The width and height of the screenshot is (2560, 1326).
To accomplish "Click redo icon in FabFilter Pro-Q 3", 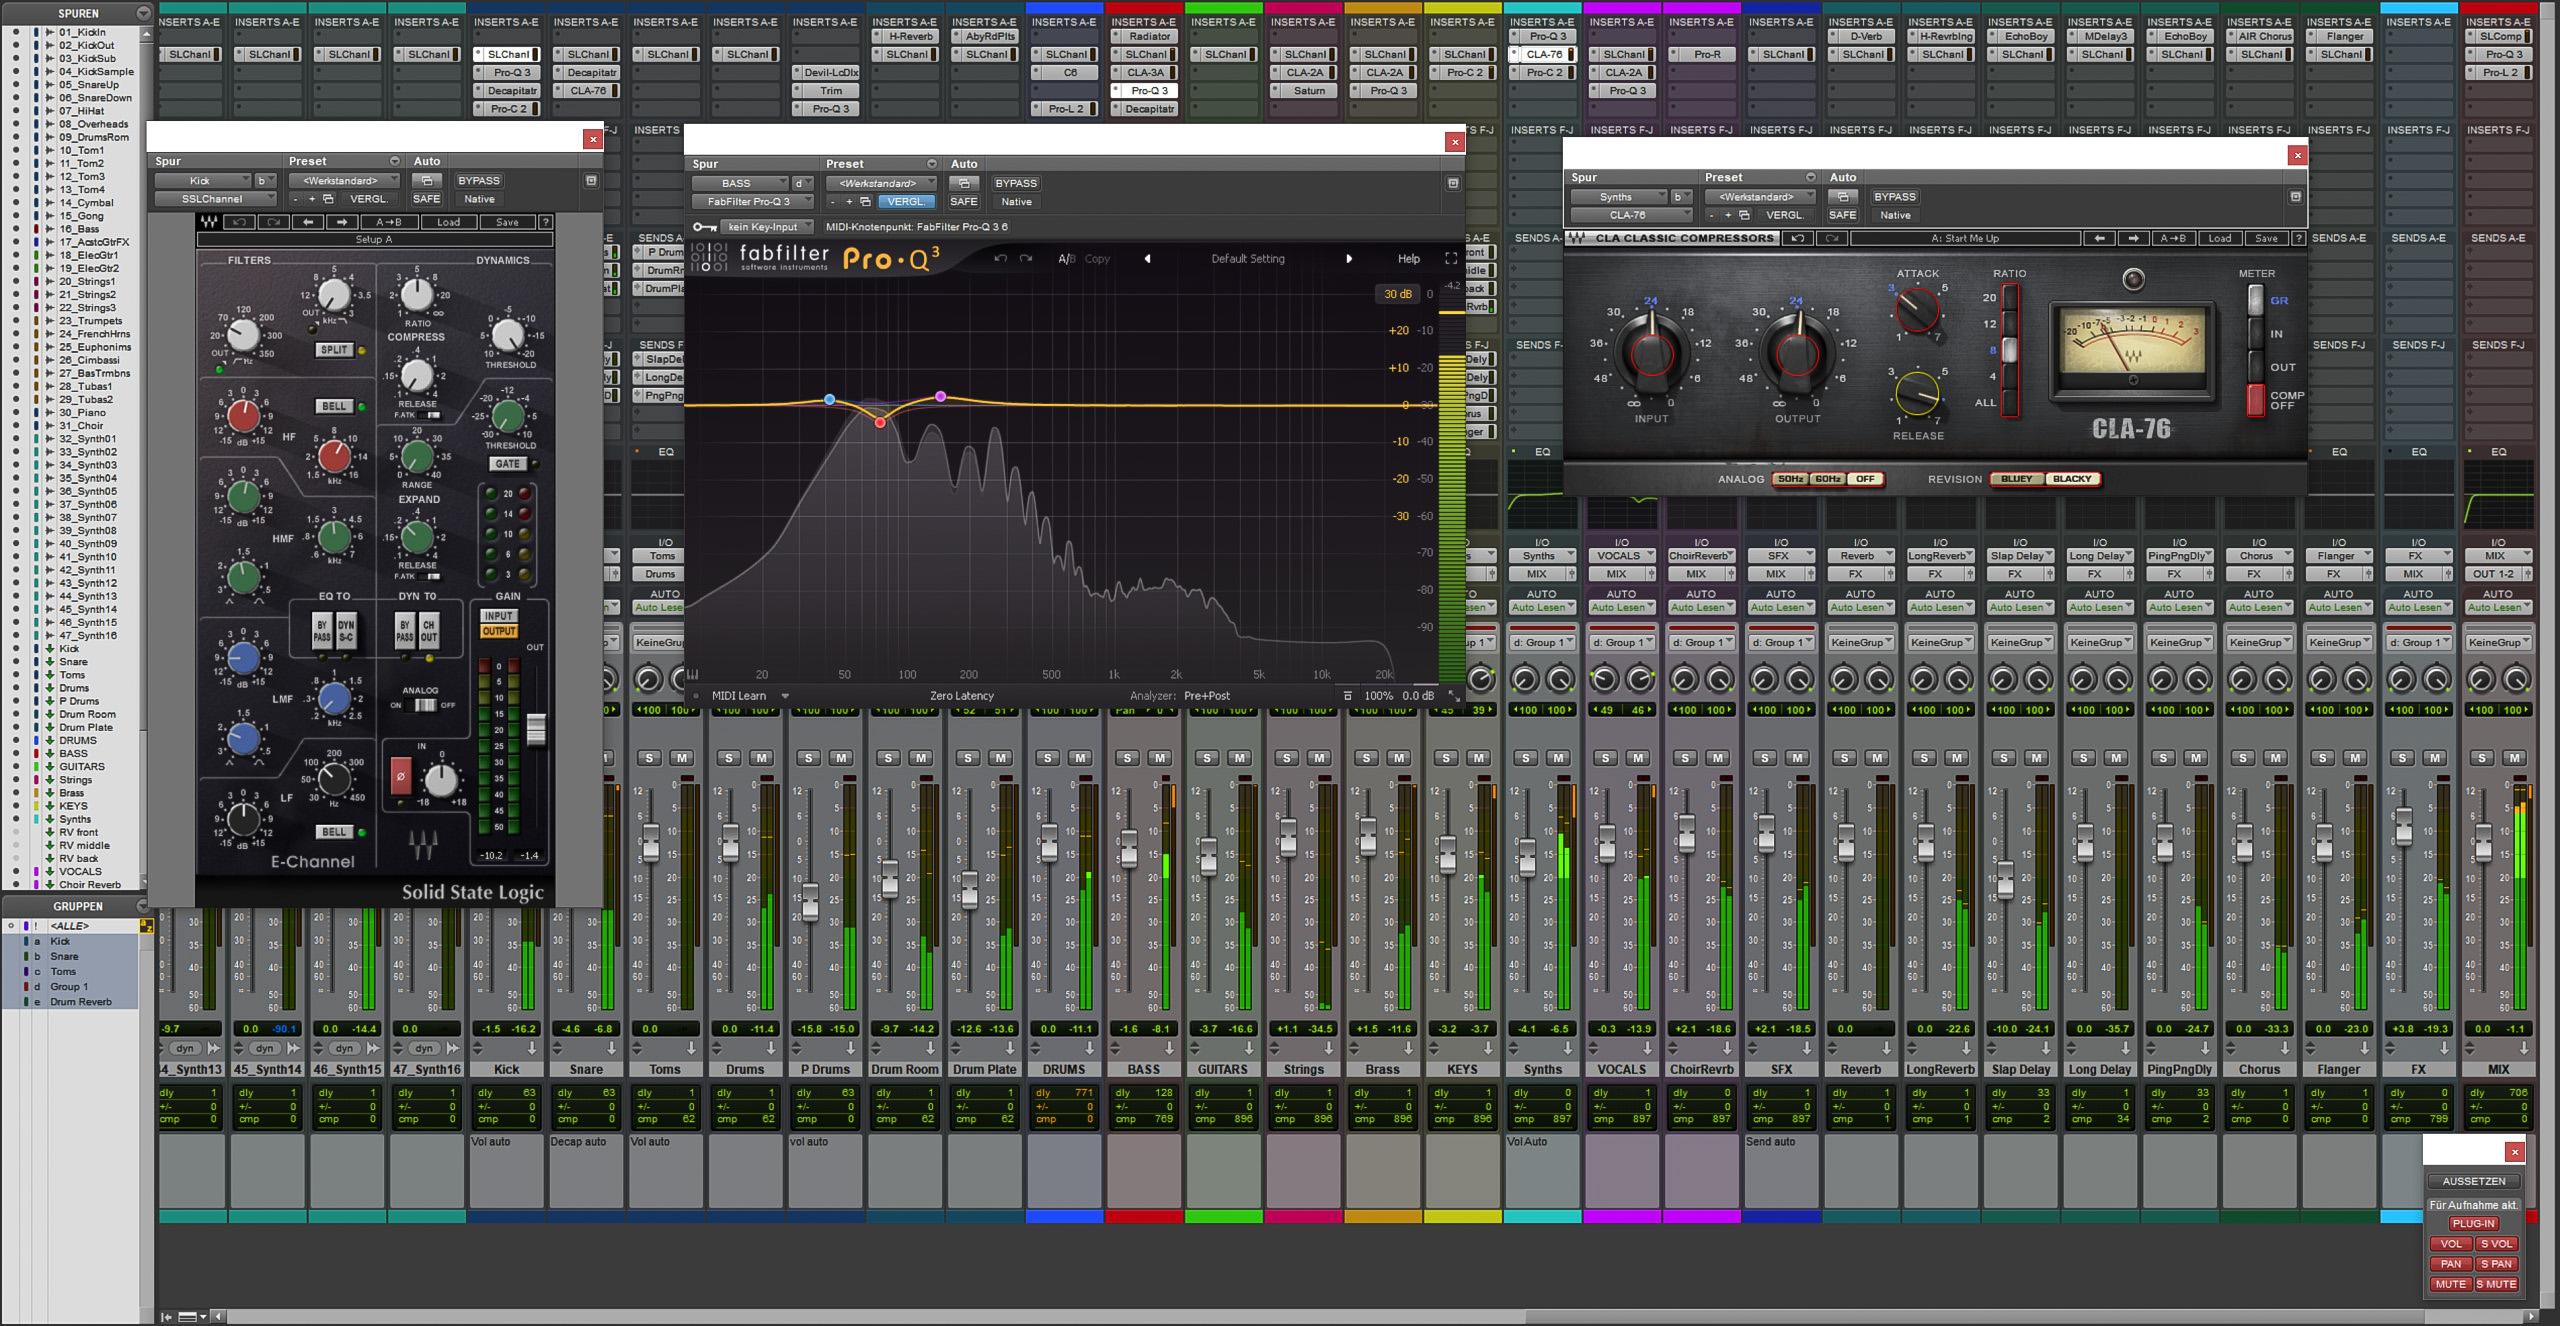I will 1025,258.
